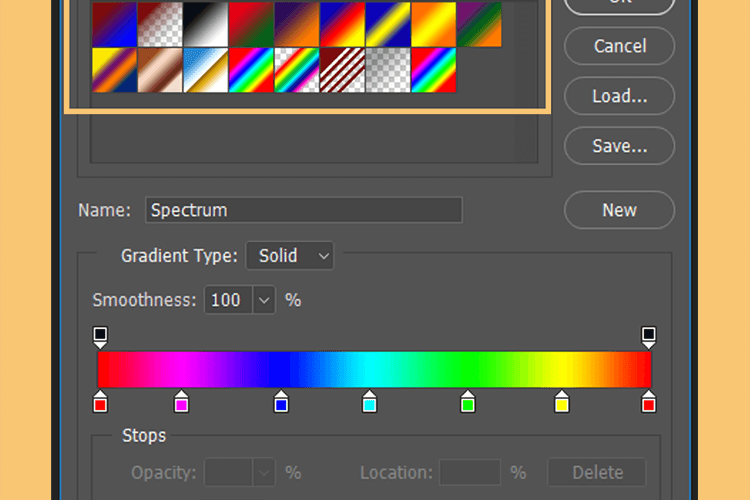Click the Smoothness value field showing 100

point(229,300)
